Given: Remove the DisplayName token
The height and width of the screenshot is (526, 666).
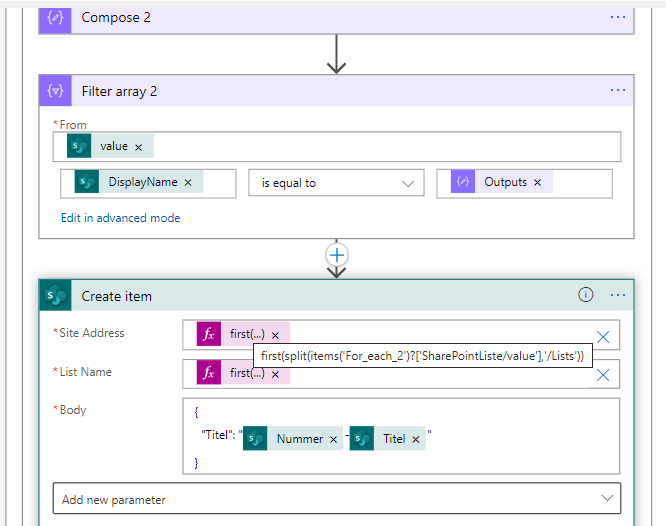Looking at the screenshot, I should (188, 183).
